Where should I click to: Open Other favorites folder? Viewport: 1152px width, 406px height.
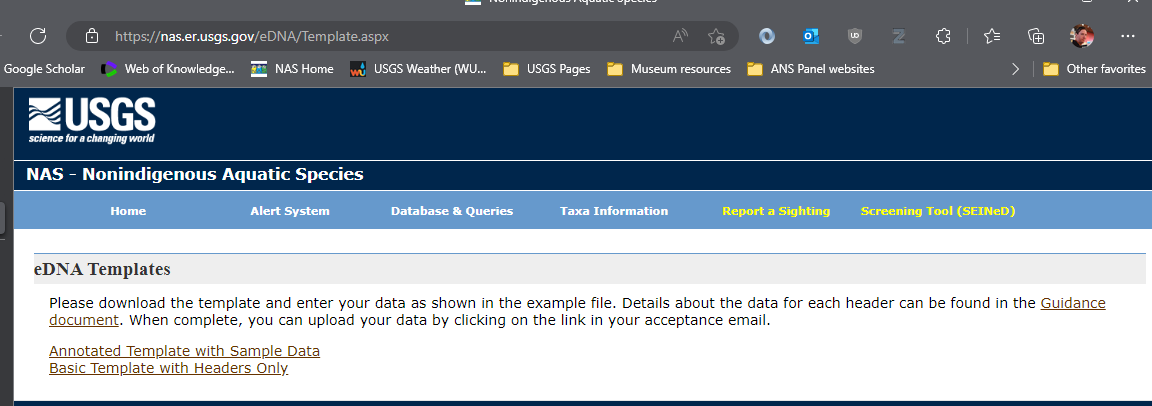(1095, 69)
